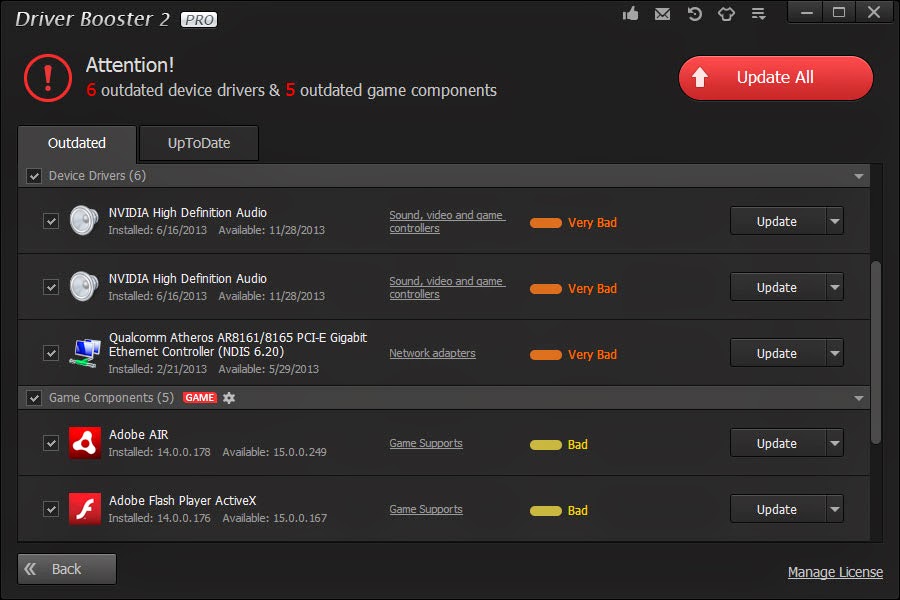Open first Sound, video and game controllers link
The image size is (900, 600).
pyautogui.click(x=447, y=222)
